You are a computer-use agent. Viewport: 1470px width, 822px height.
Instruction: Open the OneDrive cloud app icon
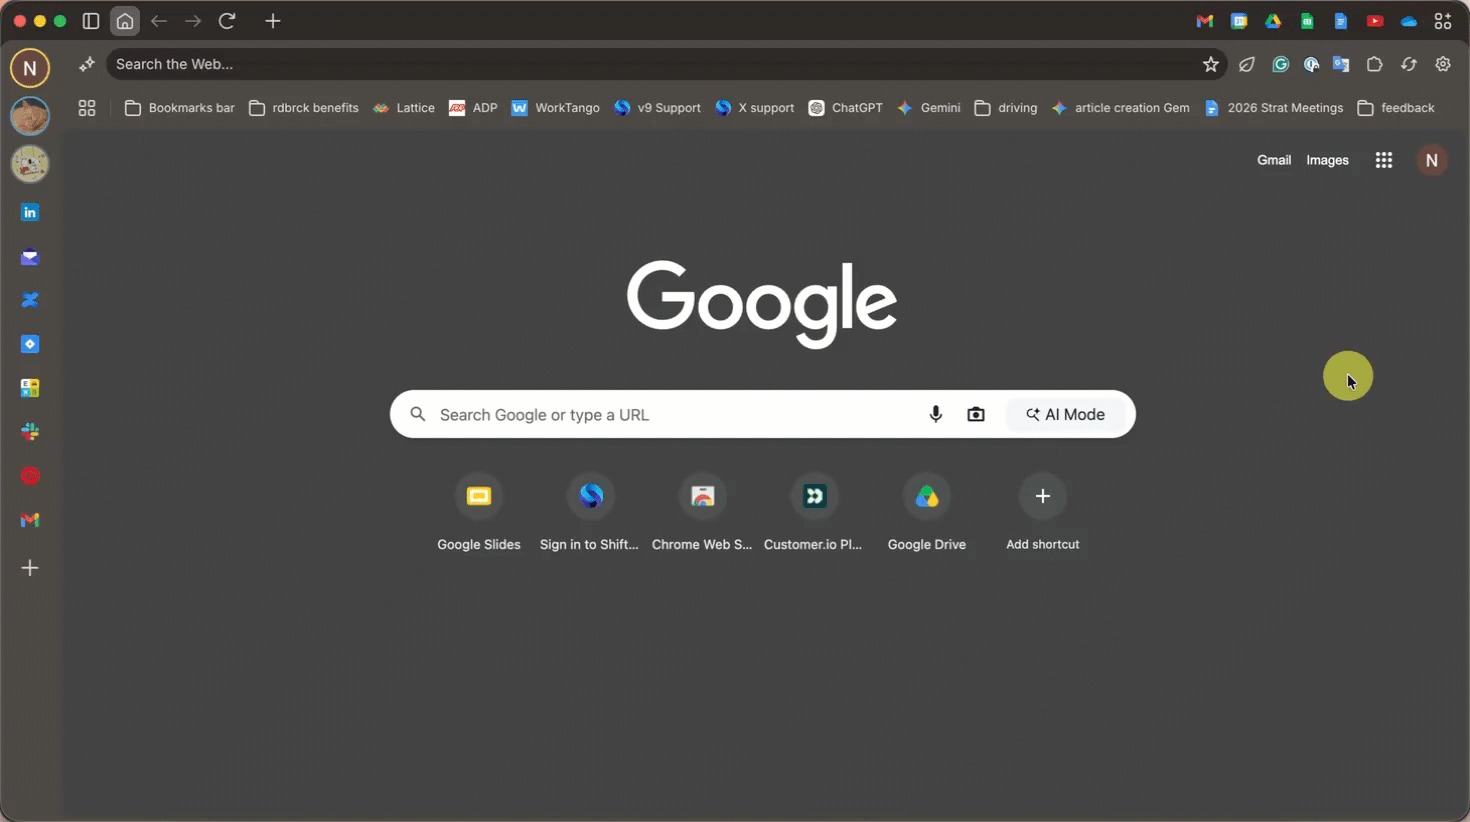pyautogui.click(x=1409, y=21)
